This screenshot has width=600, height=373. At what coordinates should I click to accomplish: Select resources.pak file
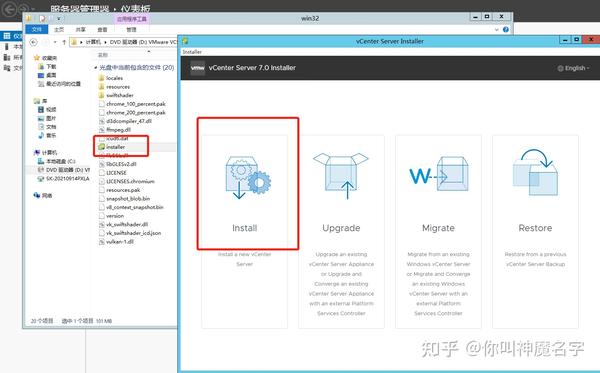[x=119, y=190]
